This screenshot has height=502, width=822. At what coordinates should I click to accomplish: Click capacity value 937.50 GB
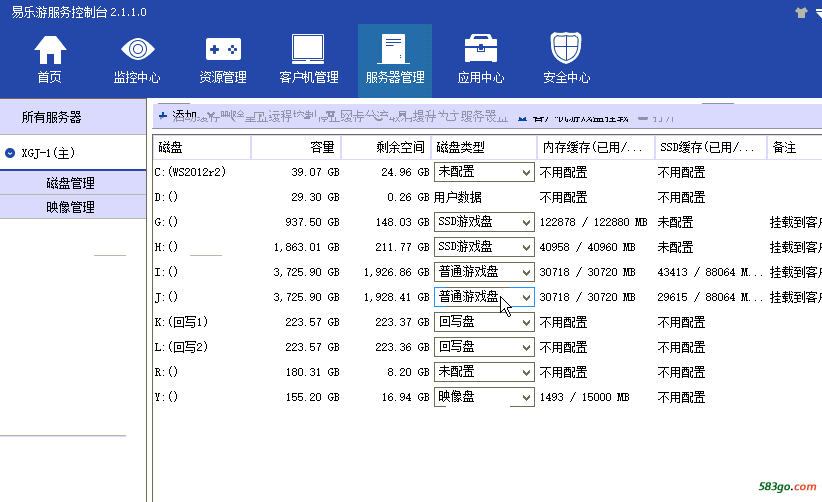click(312, 222)
